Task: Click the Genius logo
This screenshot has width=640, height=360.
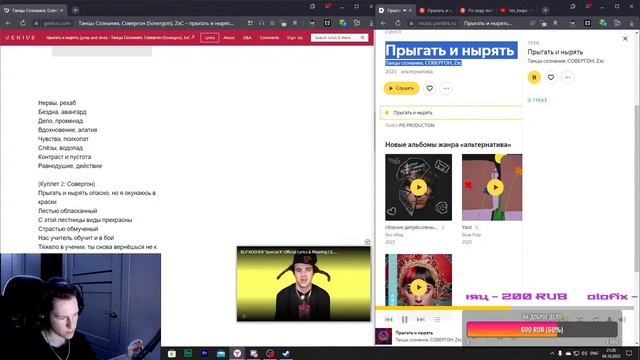Action: [20, 38]
